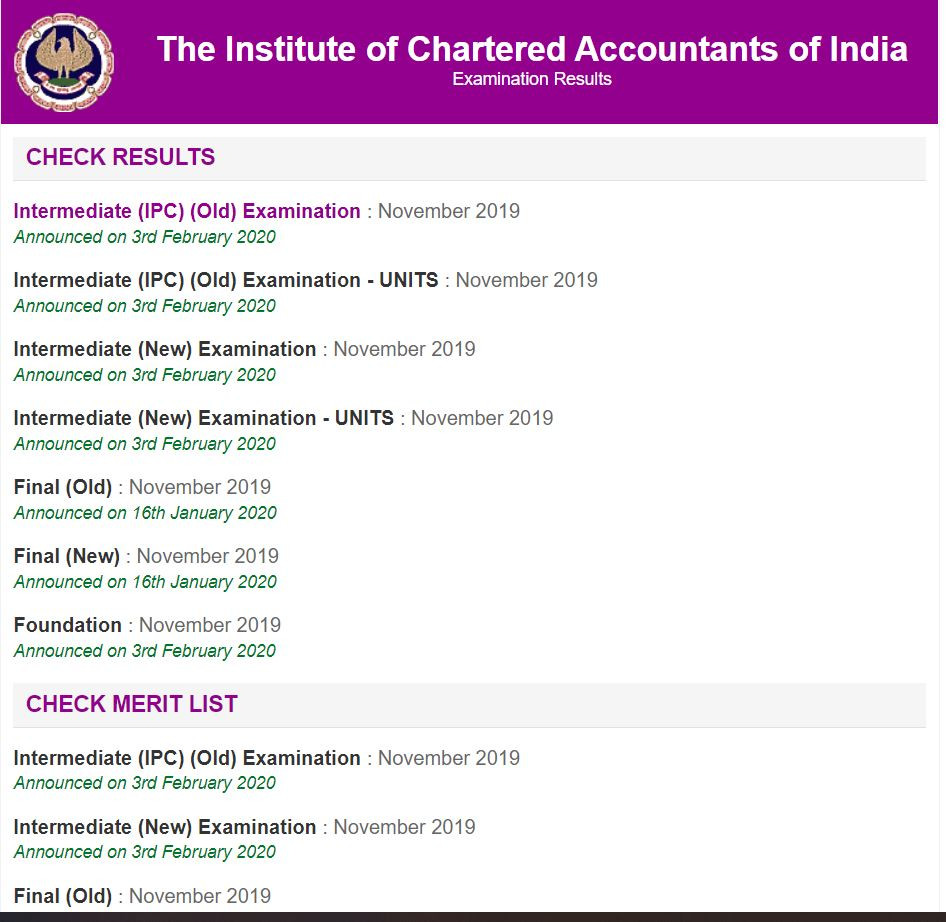Viewport: 946px width, 922px height.
Task: Click the ICAI emblem logo
Action: coord(64,62)
